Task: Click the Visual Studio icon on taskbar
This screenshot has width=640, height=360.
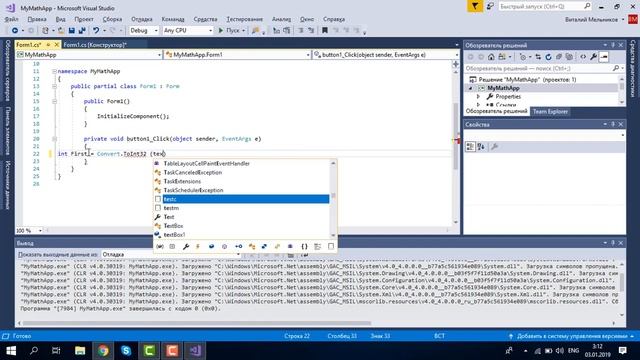Action: click(195, 351)
